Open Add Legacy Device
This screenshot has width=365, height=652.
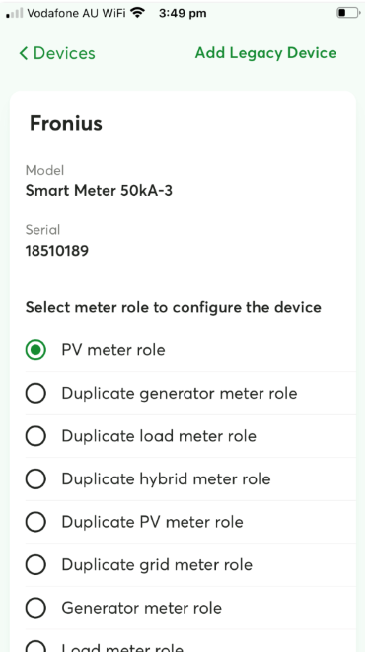click(266, 53)
